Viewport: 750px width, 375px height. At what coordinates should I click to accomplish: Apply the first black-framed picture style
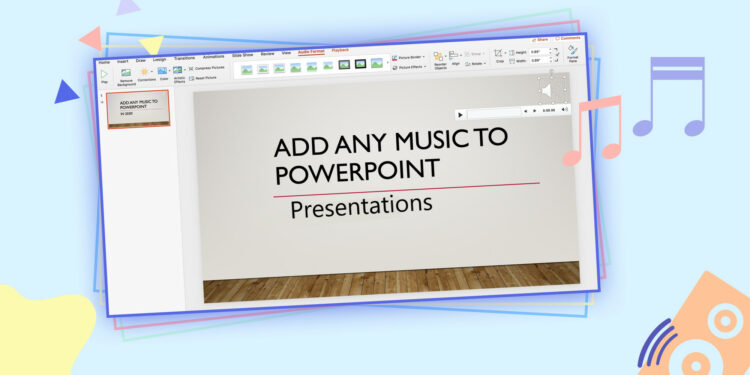[344, 64]
